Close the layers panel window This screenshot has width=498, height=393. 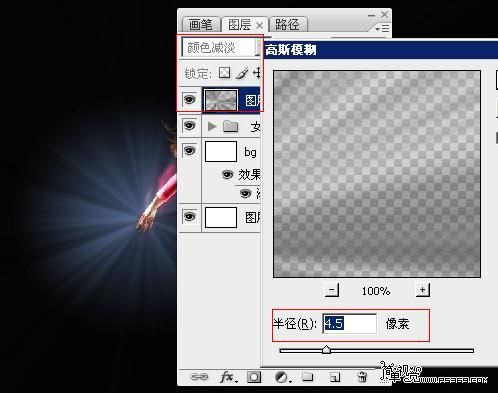click(x=384, y=14)
